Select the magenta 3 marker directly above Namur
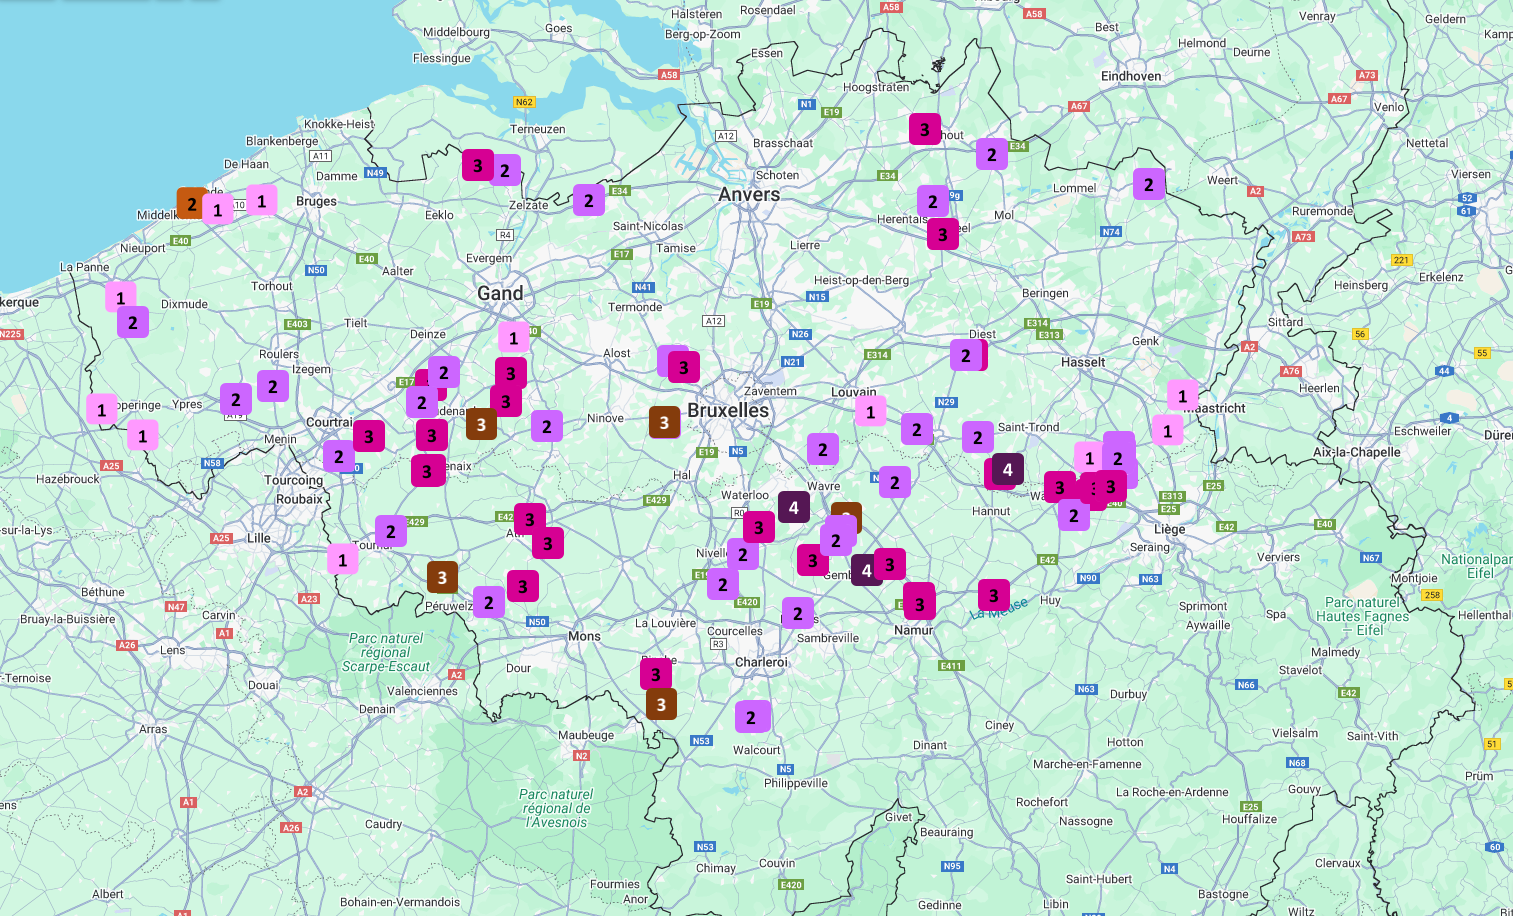 (919, 603)
